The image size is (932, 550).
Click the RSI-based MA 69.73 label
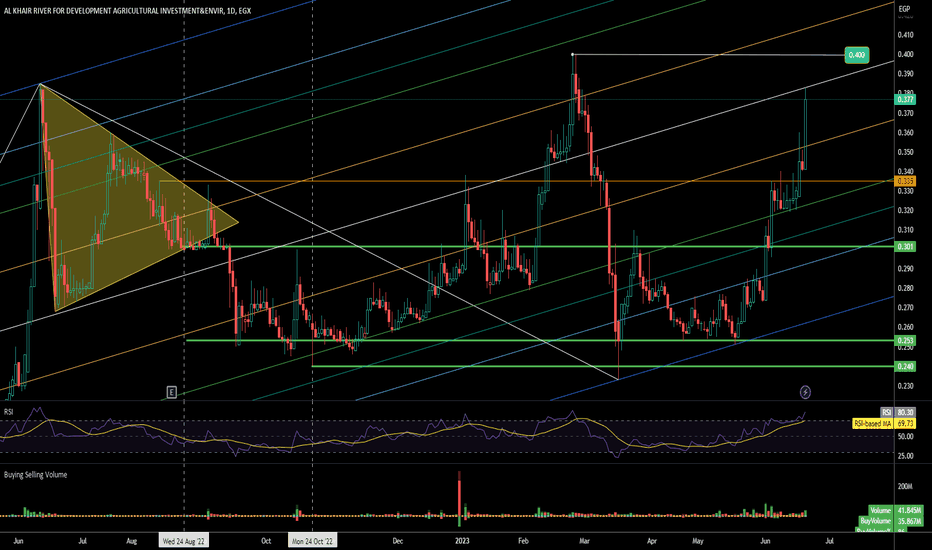pos(884,423)
